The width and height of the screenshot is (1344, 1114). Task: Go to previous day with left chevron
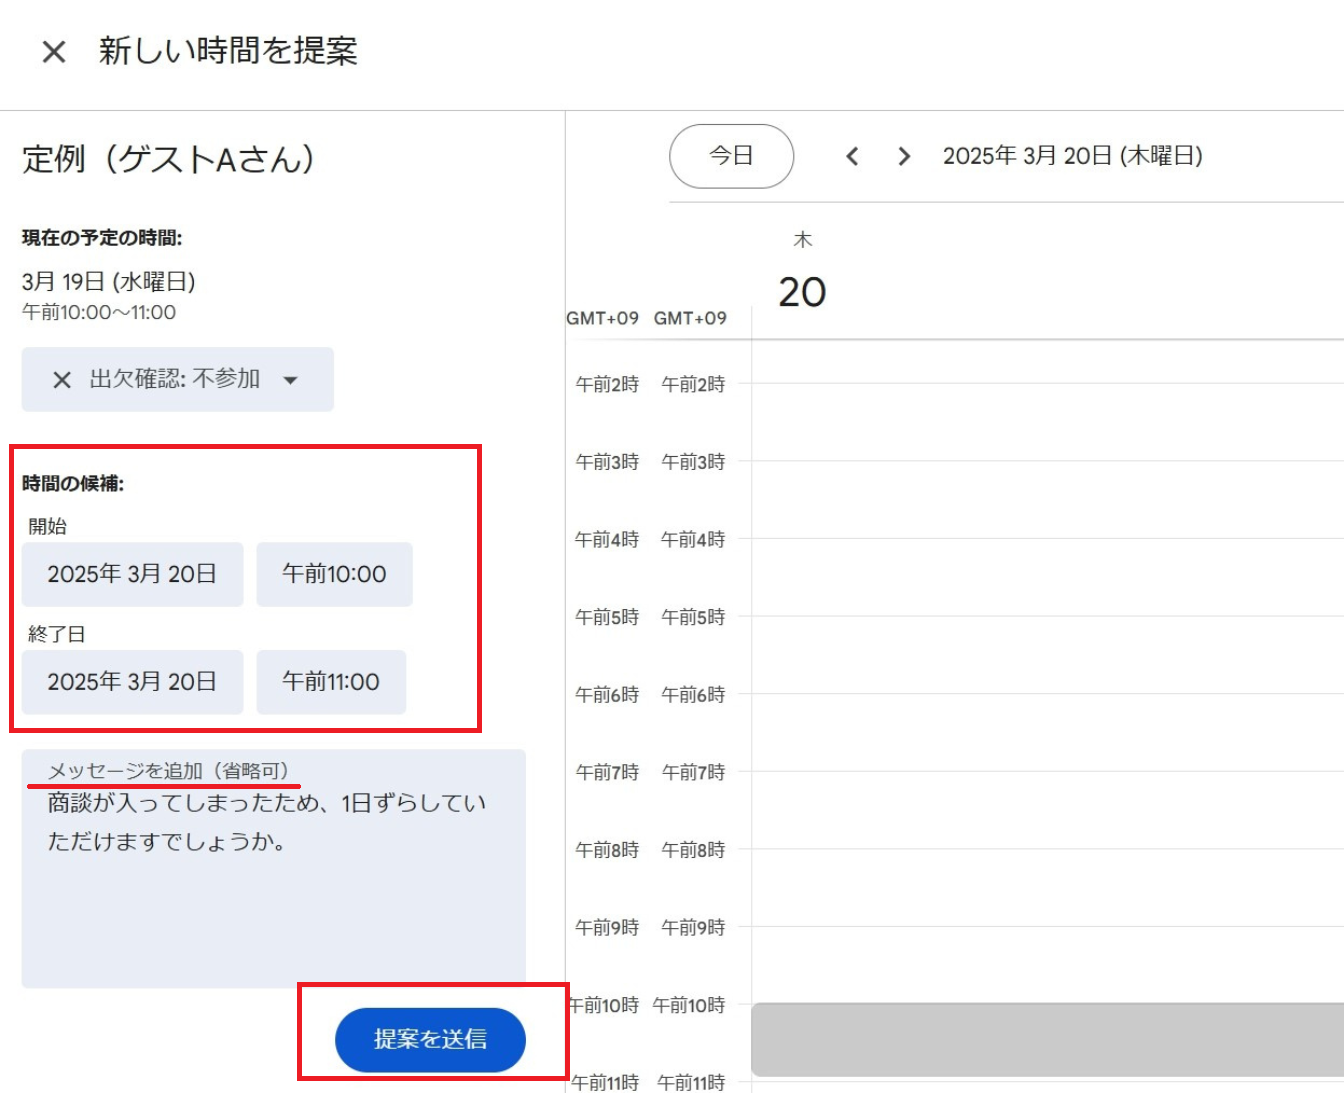[x=852, y=156]
